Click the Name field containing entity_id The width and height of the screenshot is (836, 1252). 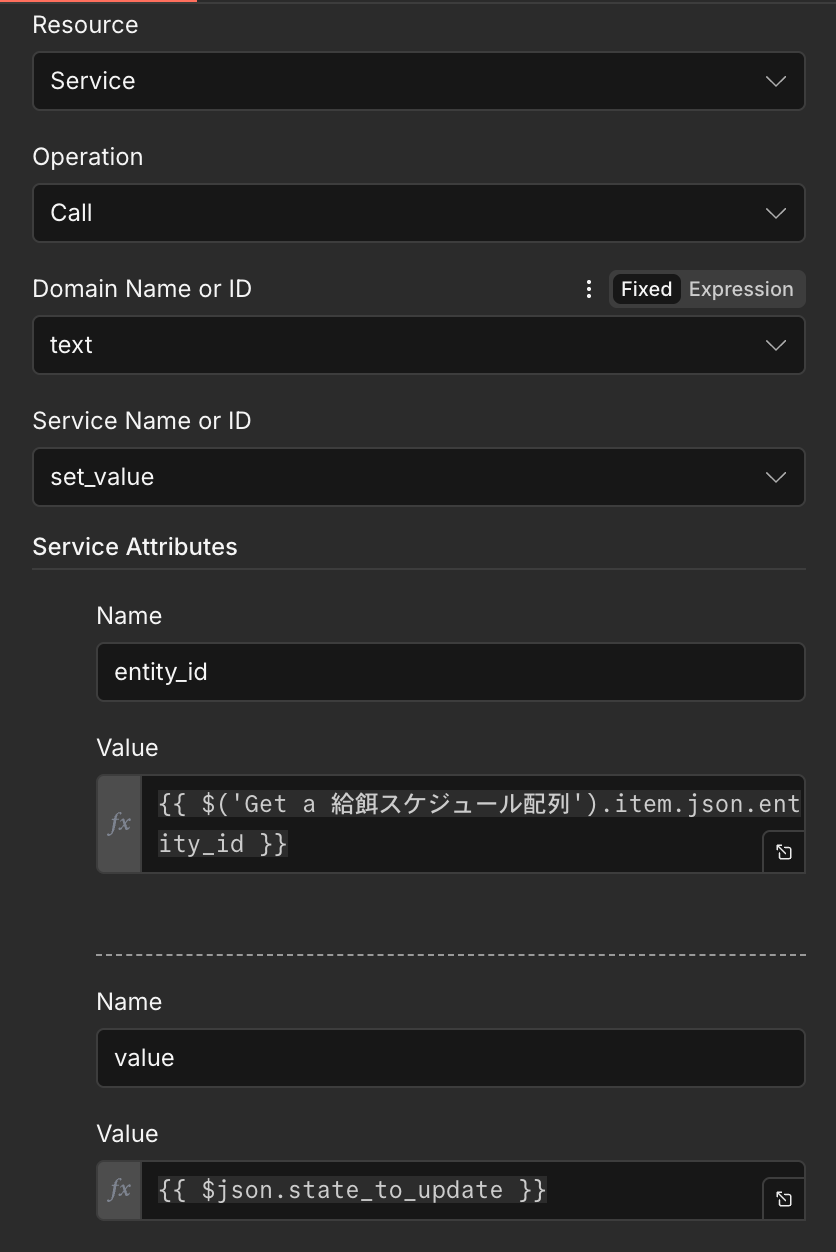(450, 672)
